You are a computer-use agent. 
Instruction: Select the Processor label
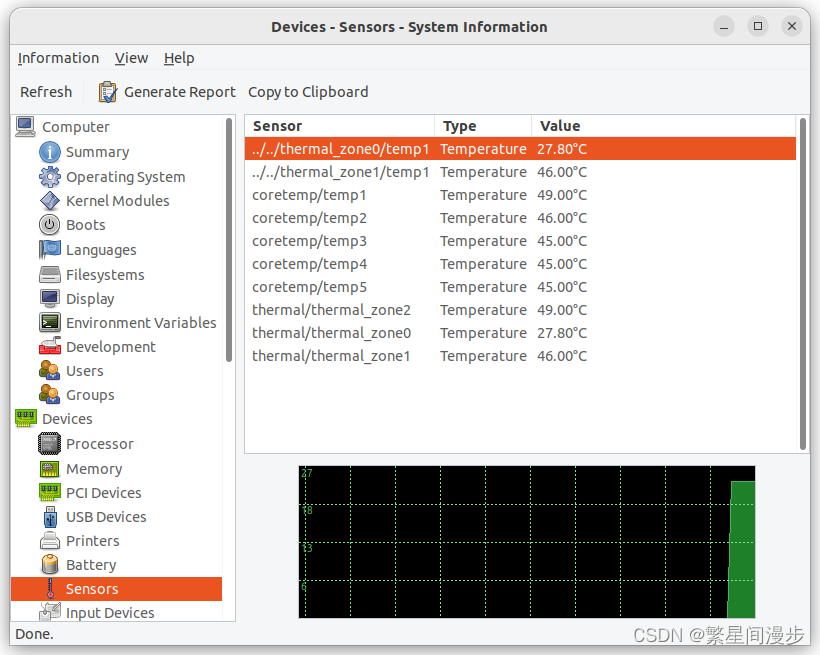coord(100,444)
